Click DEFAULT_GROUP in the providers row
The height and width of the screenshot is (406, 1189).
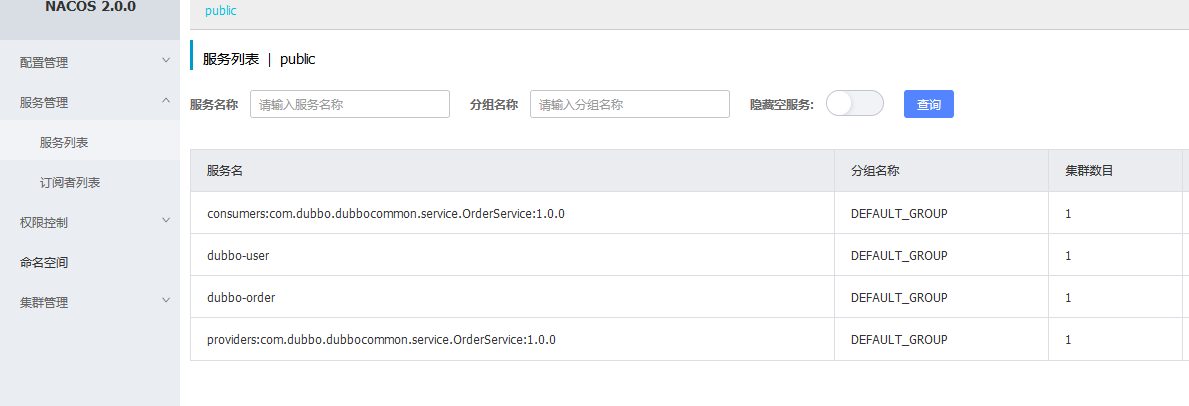click(899, 339)
